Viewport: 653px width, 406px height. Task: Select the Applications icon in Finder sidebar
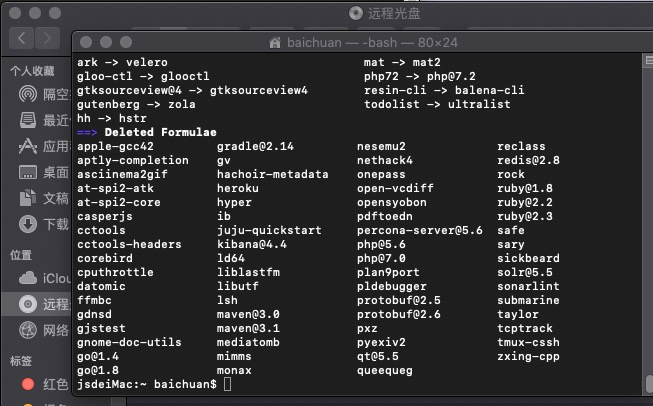tap(28, 146)
